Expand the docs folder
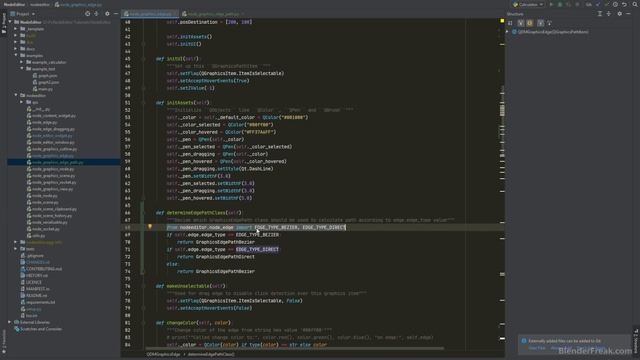Image resolution: width=640 pixels, height=360 pixels. click(x=16, y=49)
